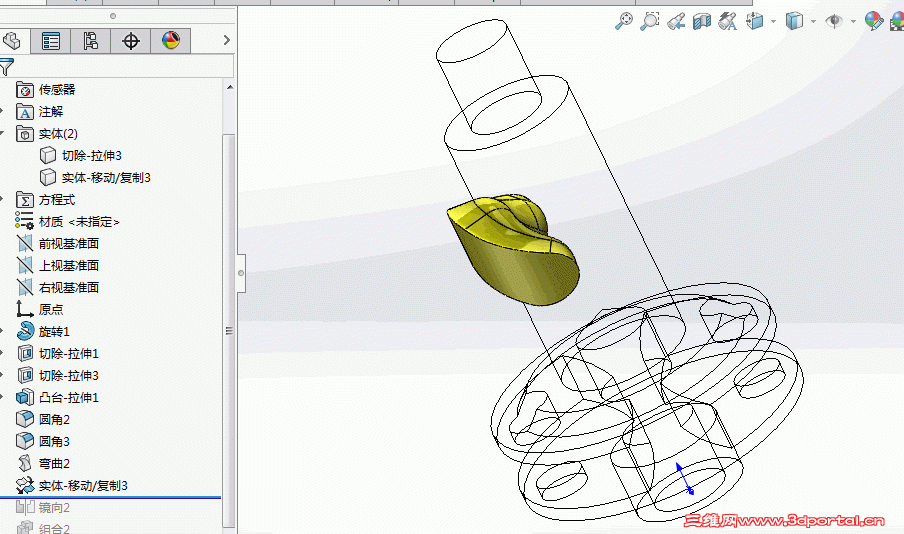This screenshot has height=534, width=904.
Task: Open the FeatureManager design tree tab
Action: (x=12, y=41)
